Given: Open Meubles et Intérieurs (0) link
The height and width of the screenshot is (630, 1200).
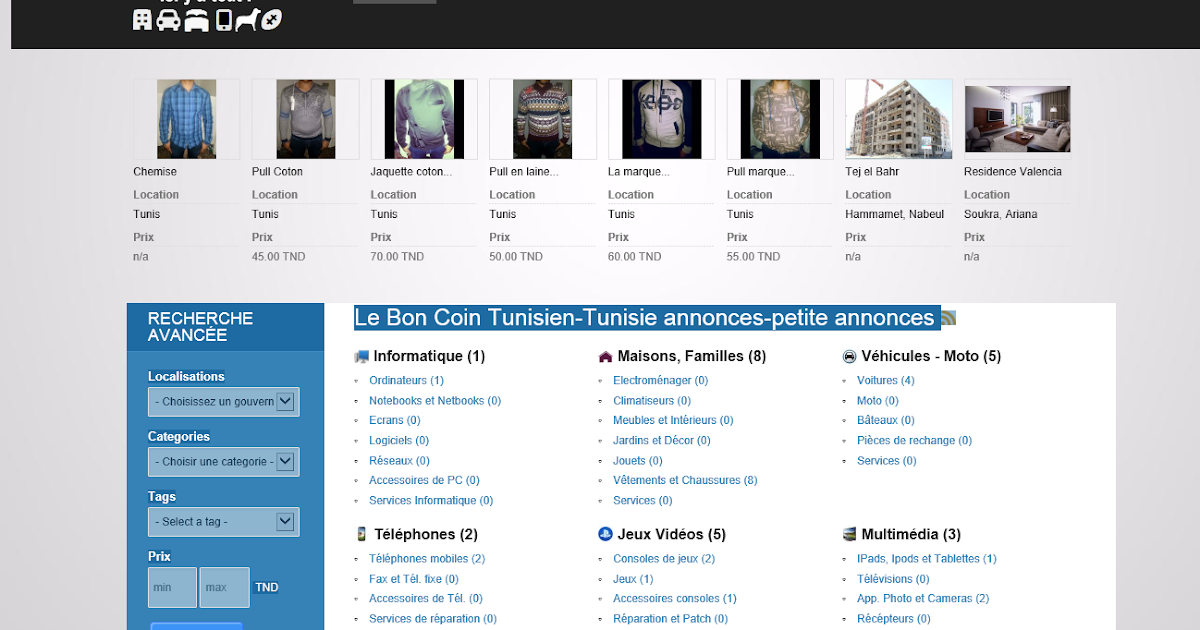Looking at the screenshot, I should click(x=673, y=420).
